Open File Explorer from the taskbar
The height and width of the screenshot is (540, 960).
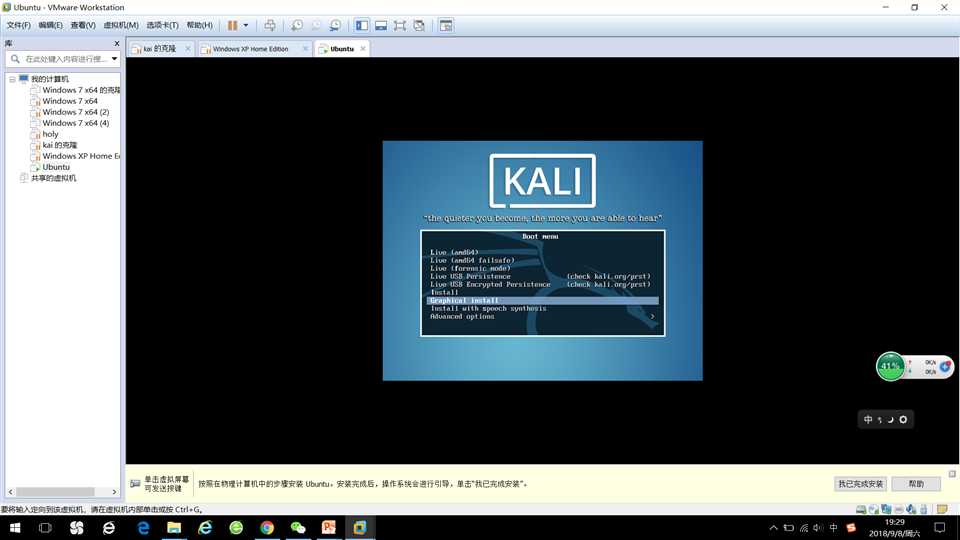(x=174, y=527)
